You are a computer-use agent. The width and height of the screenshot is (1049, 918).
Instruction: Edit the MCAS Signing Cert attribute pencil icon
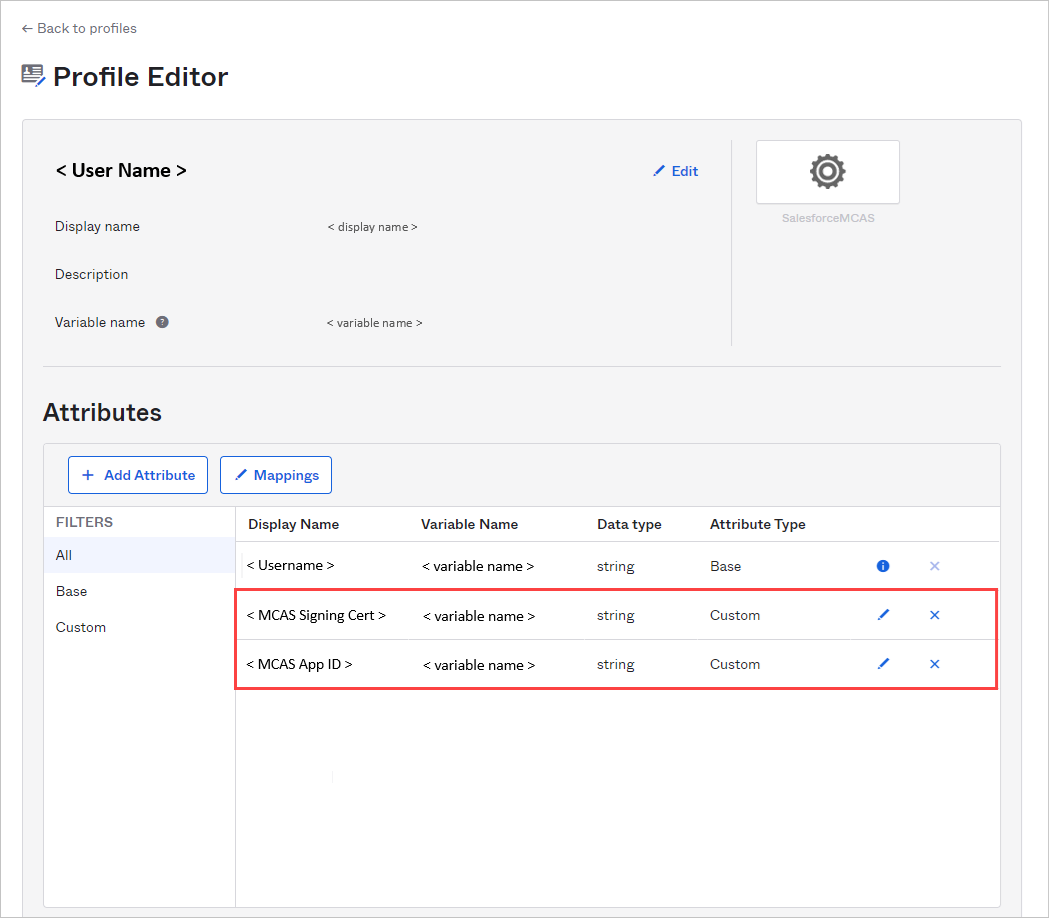coord(883,614)
